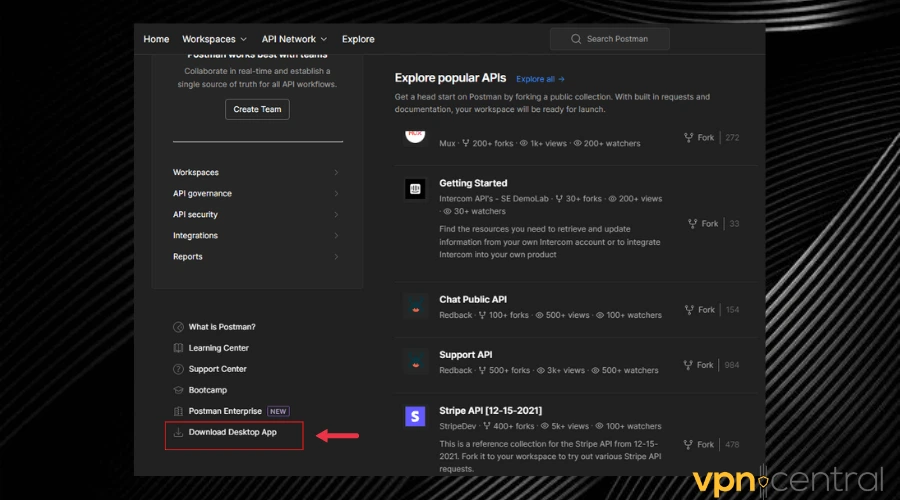
Task: Click the Search Postman field
Action: [610, 39]
